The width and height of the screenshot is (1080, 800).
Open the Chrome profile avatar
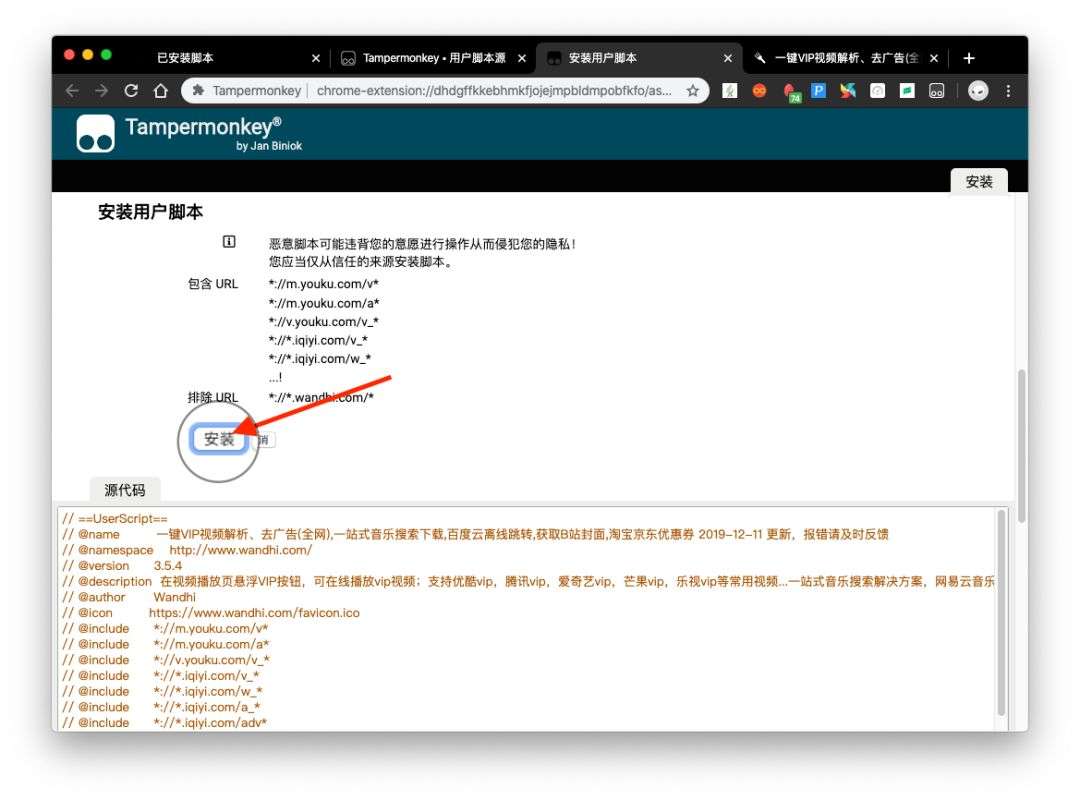pyautogui.click(x=978, y=90)
